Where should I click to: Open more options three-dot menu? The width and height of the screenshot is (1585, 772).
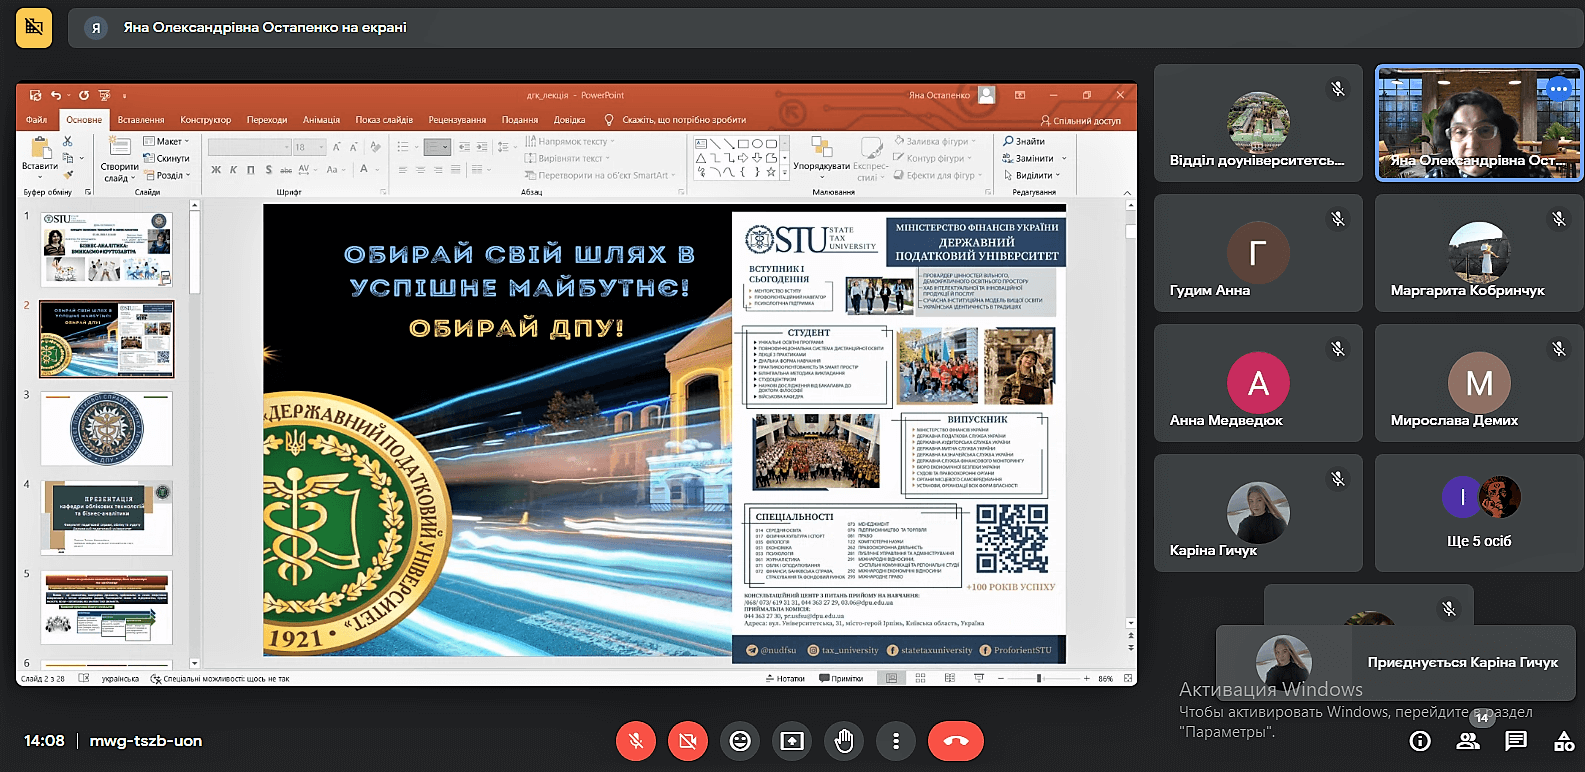tap(896, 741)
